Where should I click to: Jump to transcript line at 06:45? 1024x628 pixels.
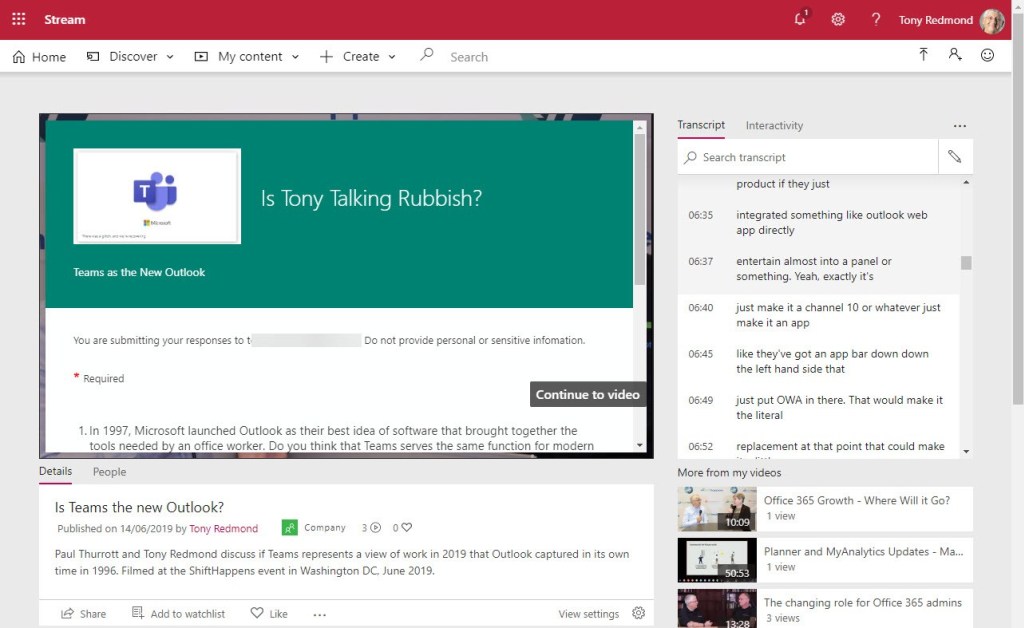point(818,362)
